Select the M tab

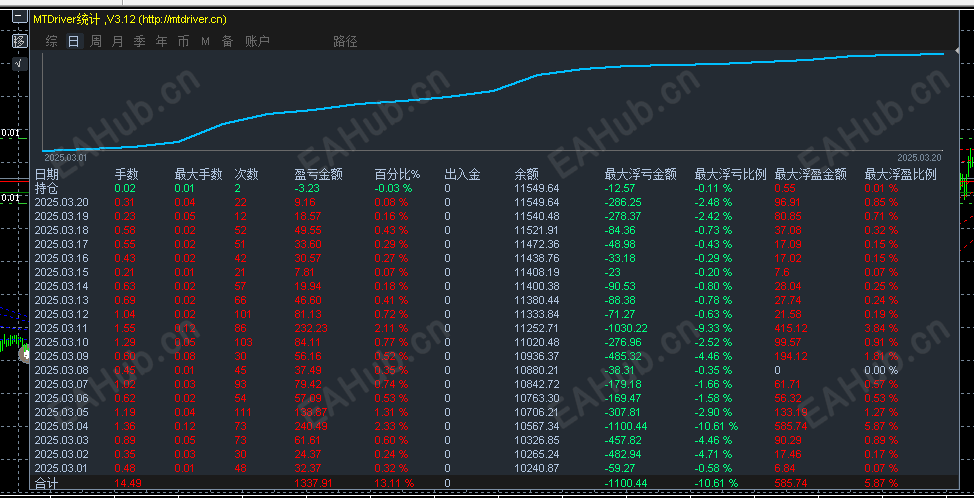206,42
